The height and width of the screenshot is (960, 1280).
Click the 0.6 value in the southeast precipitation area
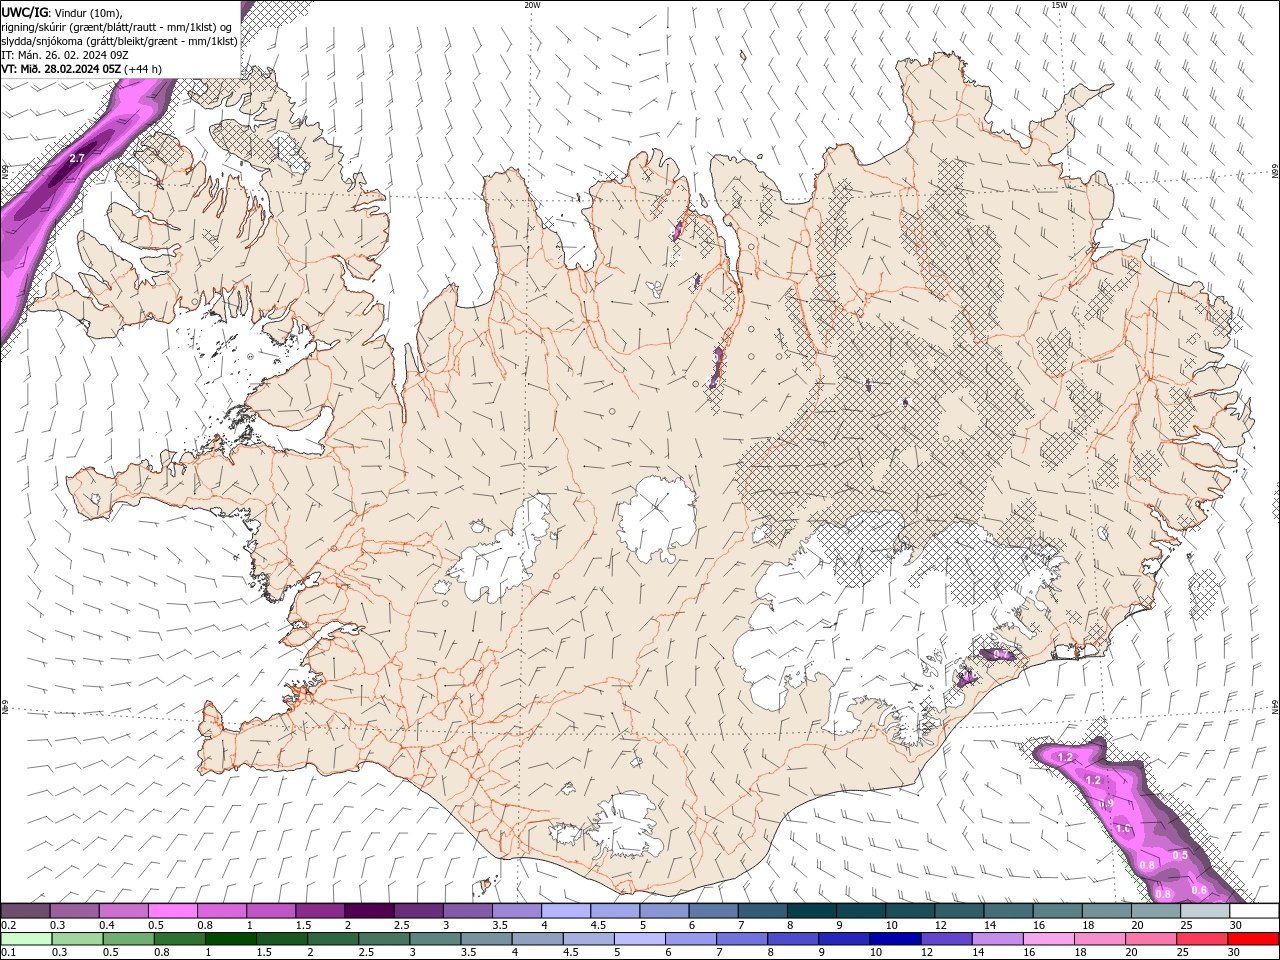pyautogui.click(x=1199, y=890)
